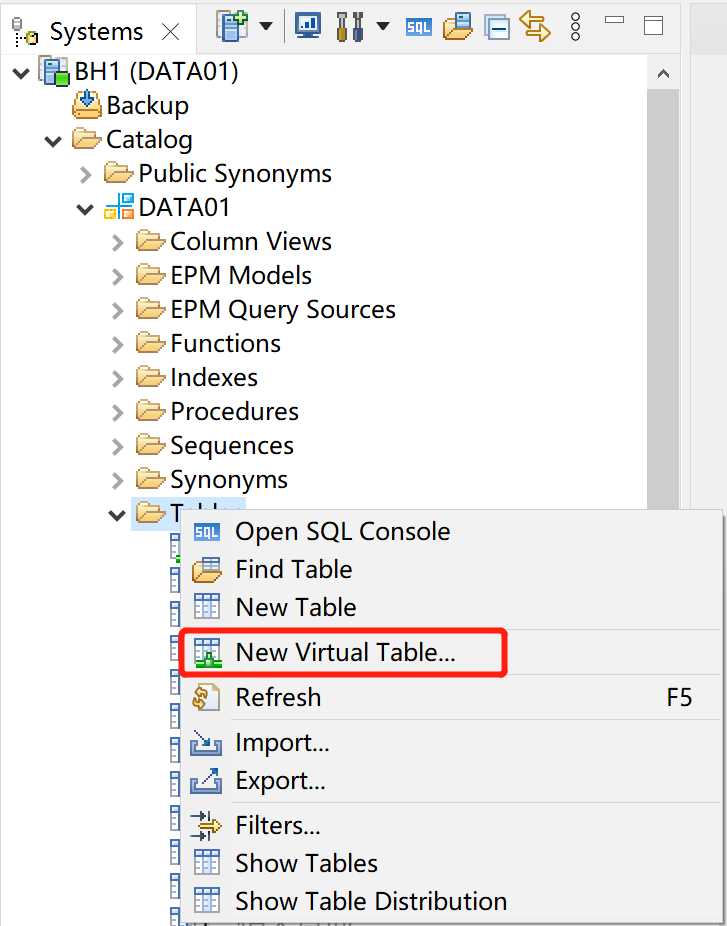Screen dimensions: 727x926
Task: Click the Add System toolbar icon
Action: (x=232, y=25)
